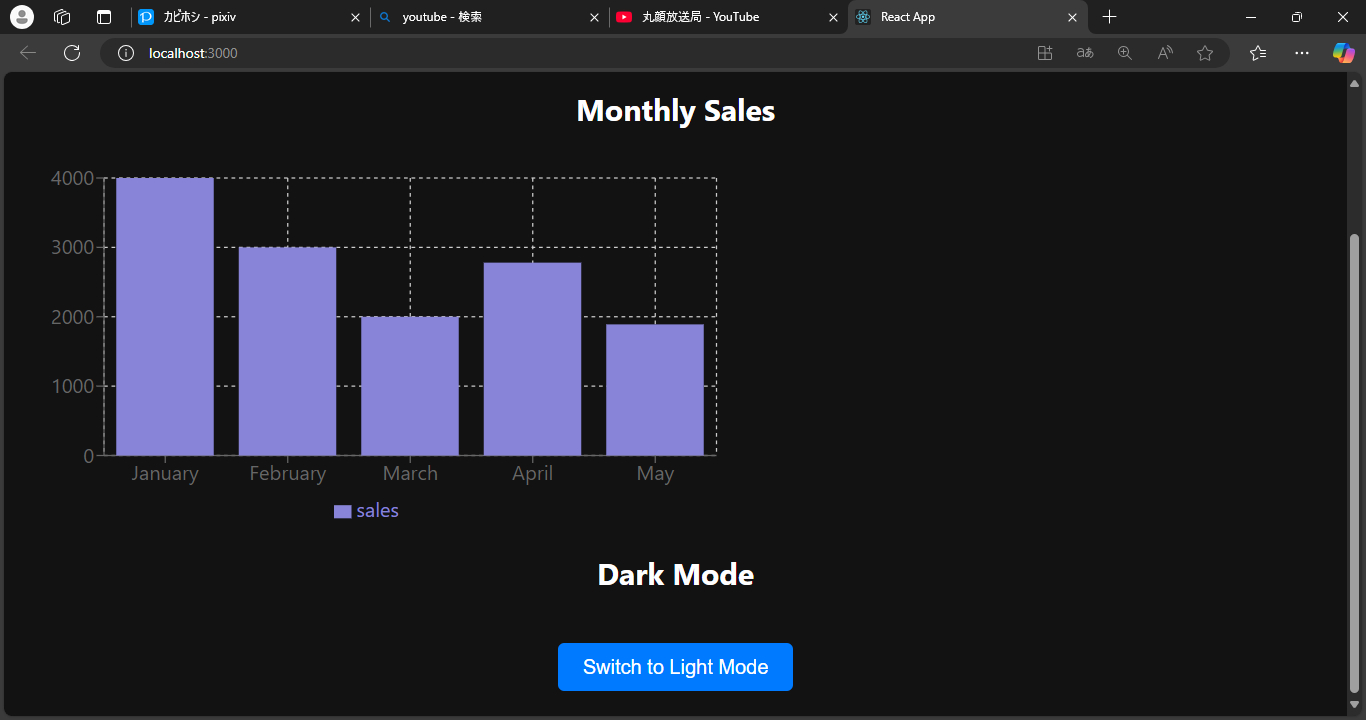The image size is (1366, 720).
Task: Add this page to favorites
Action: point(1205,53)
